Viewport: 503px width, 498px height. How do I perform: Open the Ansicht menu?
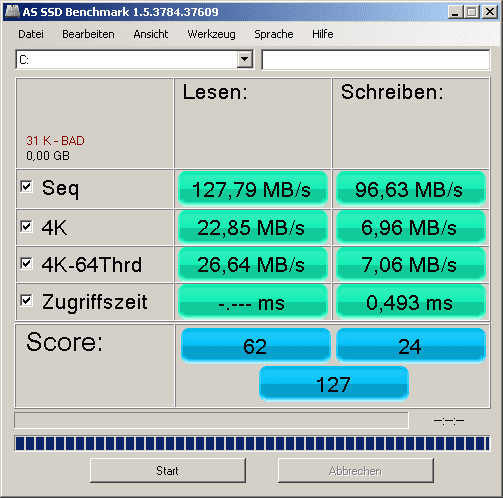[151, 34]
